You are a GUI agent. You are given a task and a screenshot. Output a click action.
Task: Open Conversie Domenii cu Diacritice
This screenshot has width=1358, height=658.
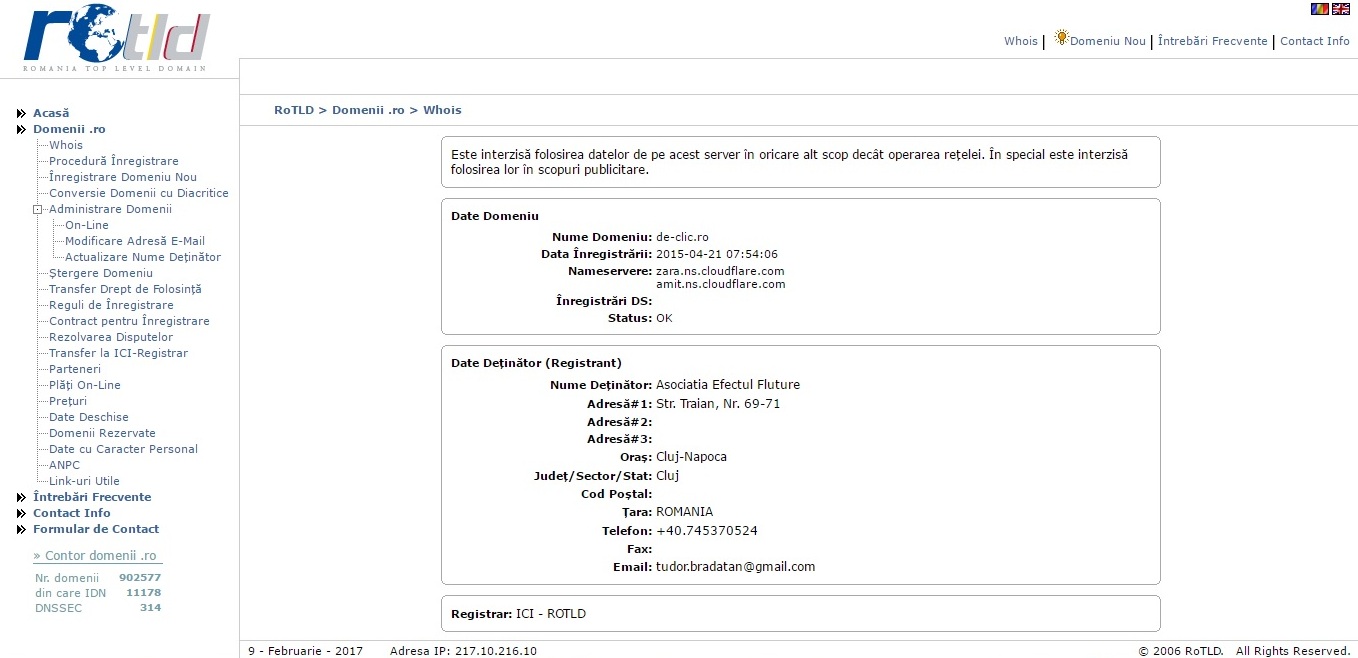(139, 194)
